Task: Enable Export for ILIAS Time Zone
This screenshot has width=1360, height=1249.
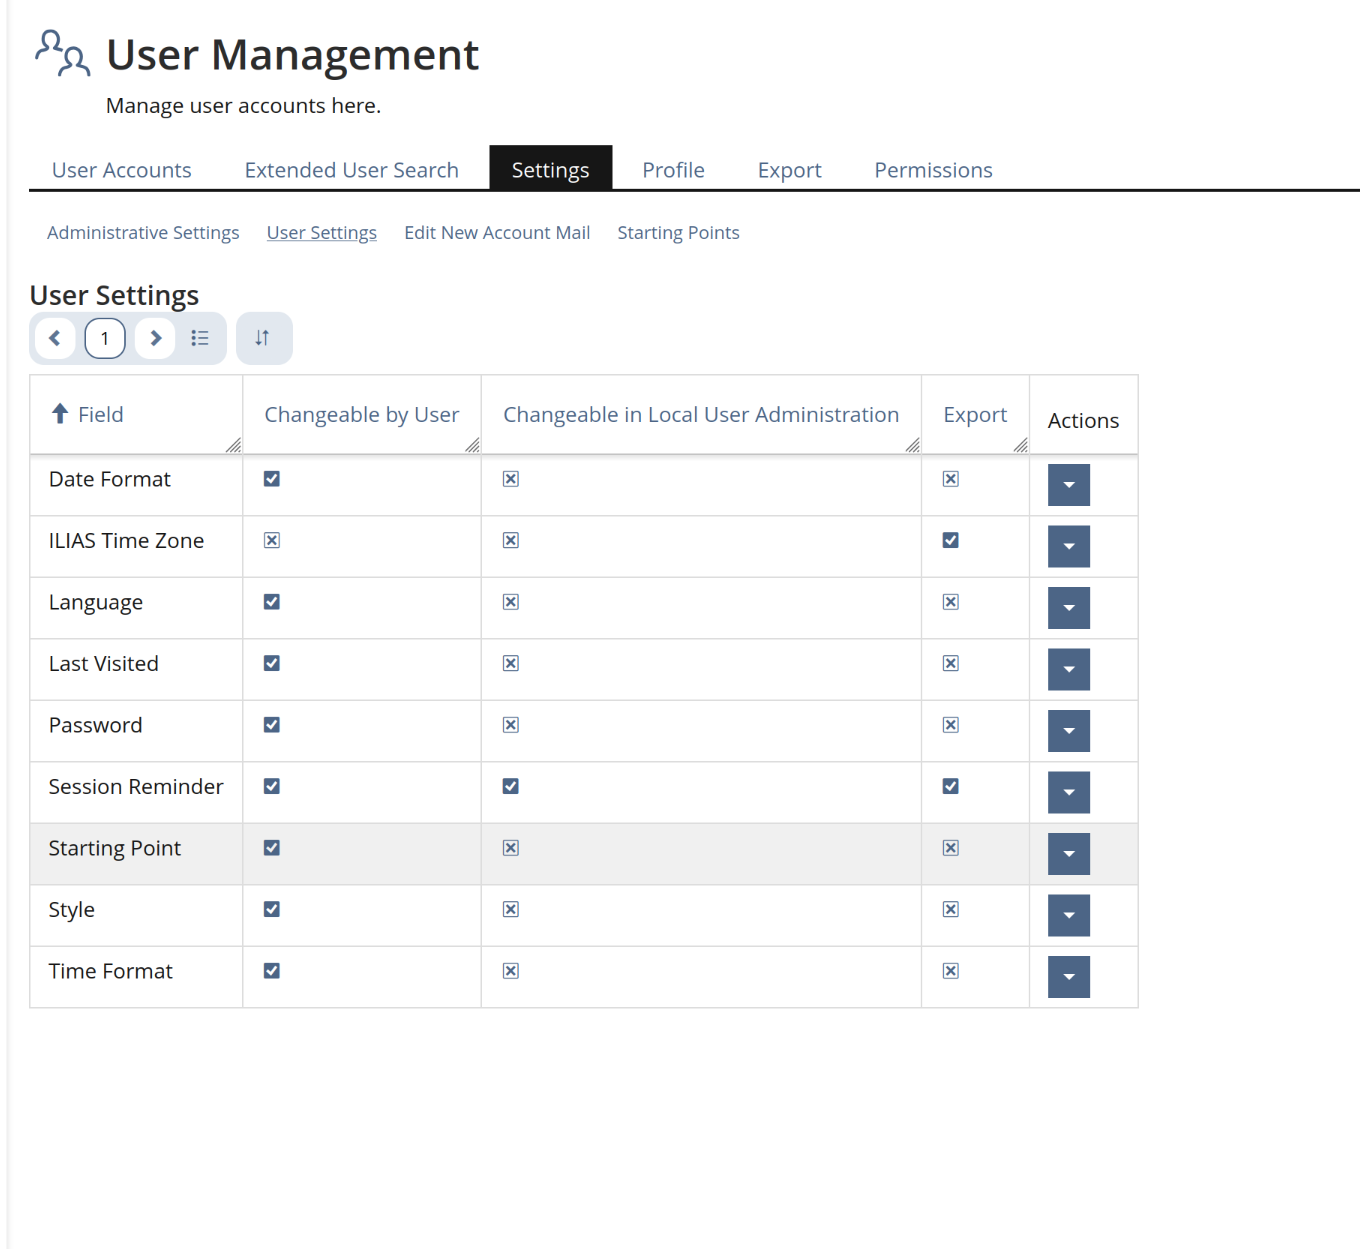Action: (x=950, y=540)
